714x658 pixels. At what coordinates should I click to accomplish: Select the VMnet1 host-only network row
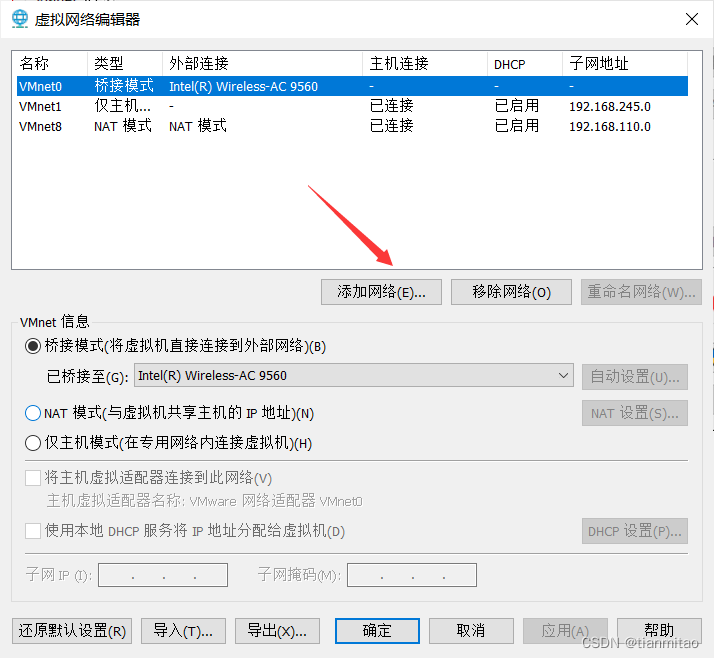coord(200,106)
